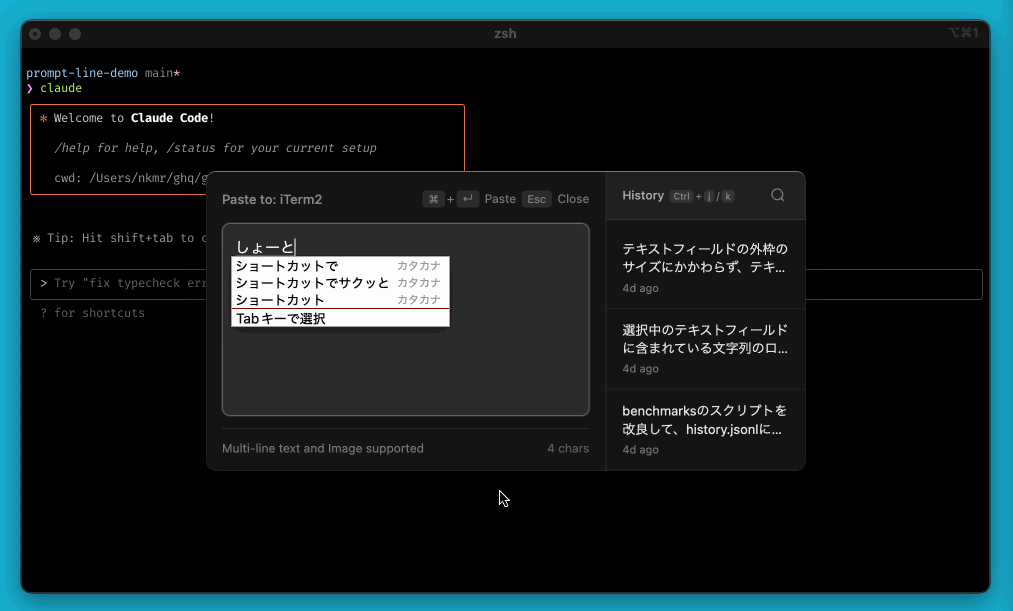The image size is (1013, 611).
Task: Click the Close label in the header
Action: (x=573, y=198)
